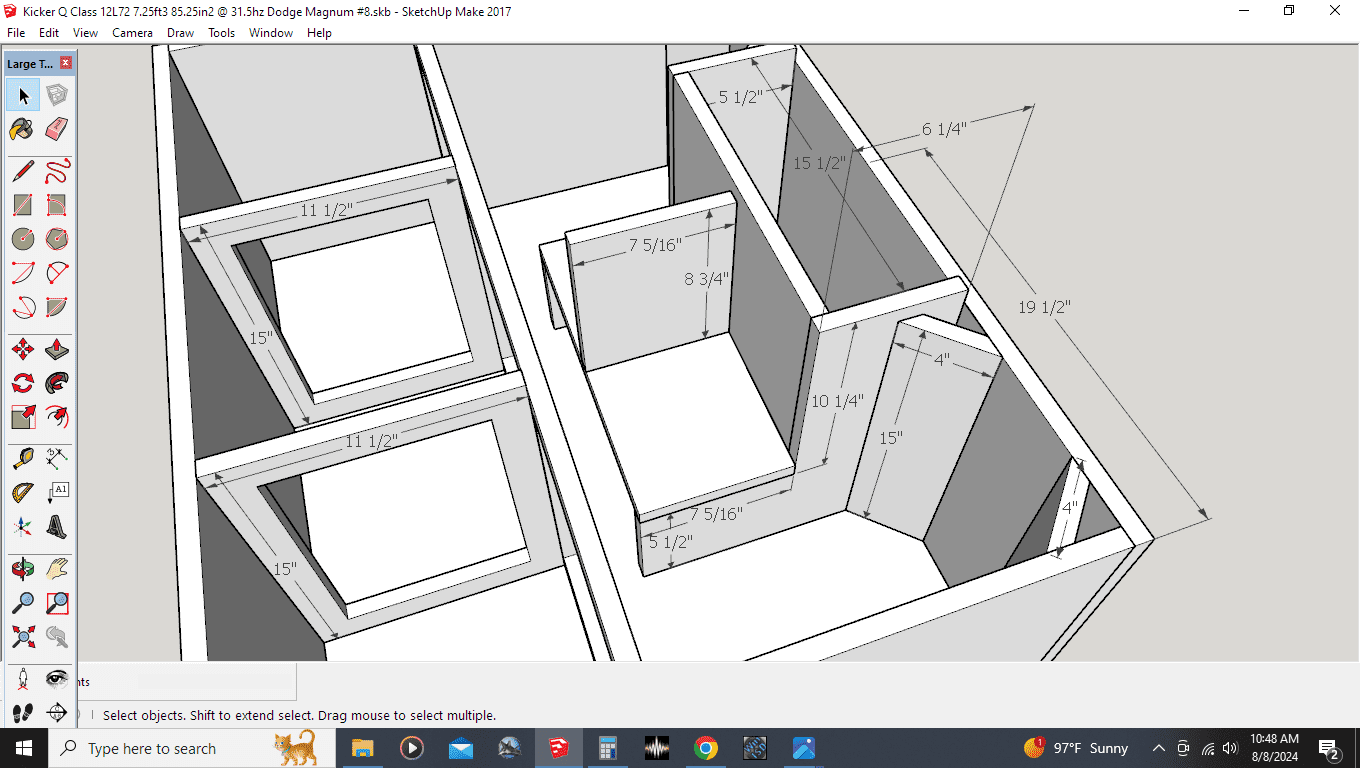1360x768 pixels.
Task: Open Google Chrome from the taskbar
Action: 706,748
